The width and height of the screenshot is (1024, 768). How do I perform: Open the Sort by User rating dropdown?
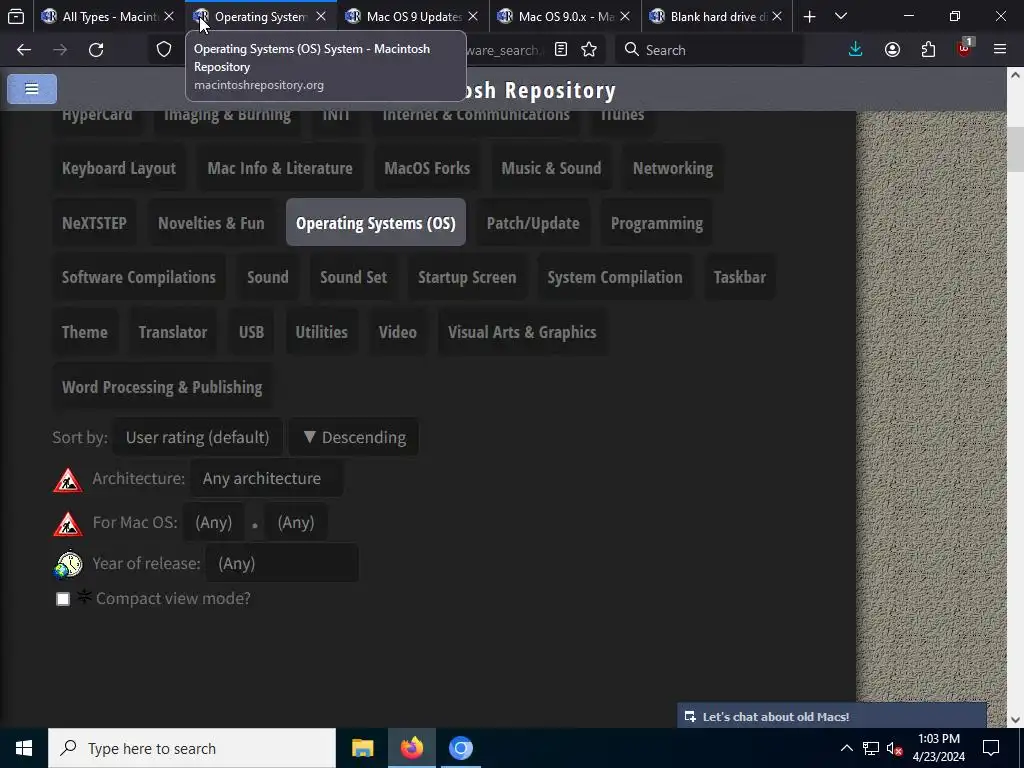(198, 437)
